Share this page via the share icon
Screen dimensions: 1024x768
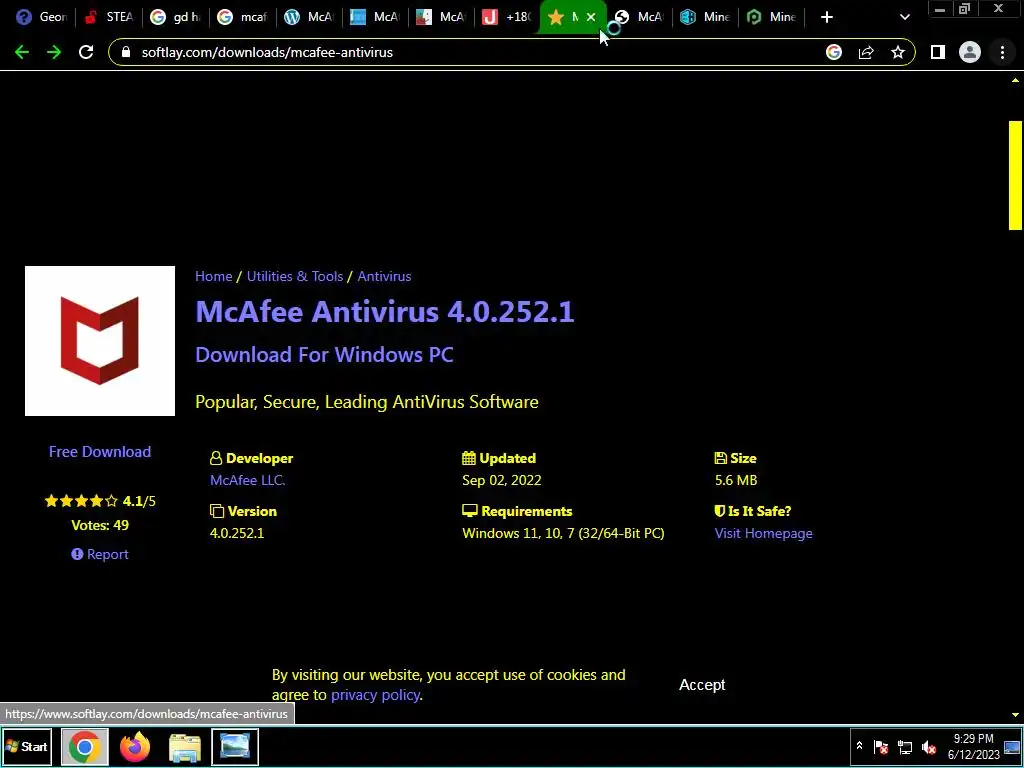(866, 52)
